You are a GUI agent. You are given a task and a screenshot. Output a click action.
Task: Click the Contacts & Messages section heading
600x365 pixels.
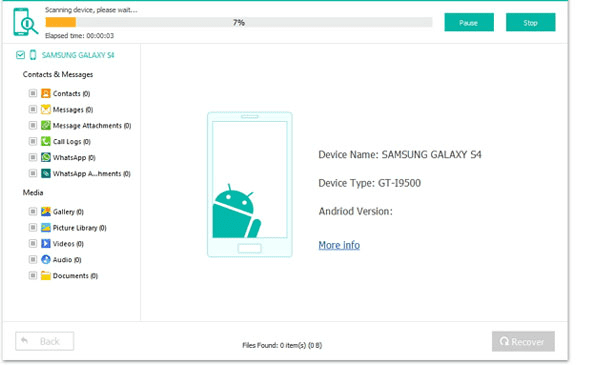click(58, 74)
